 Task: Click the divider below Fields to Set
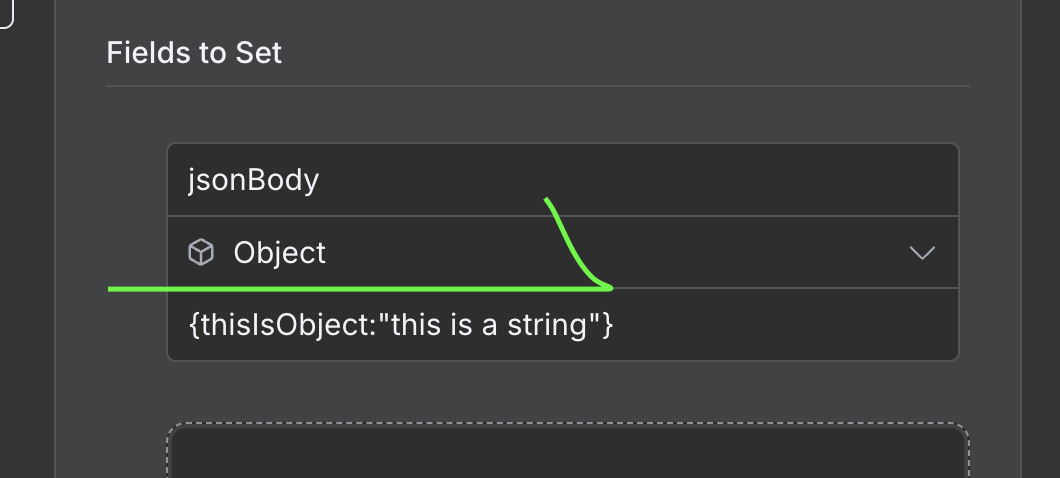click(537, 86)
